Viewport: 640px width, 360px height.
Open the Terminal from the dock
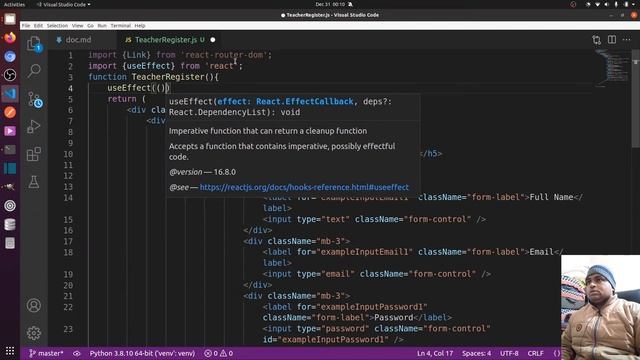pyautogui.click(x=10, y=150)
